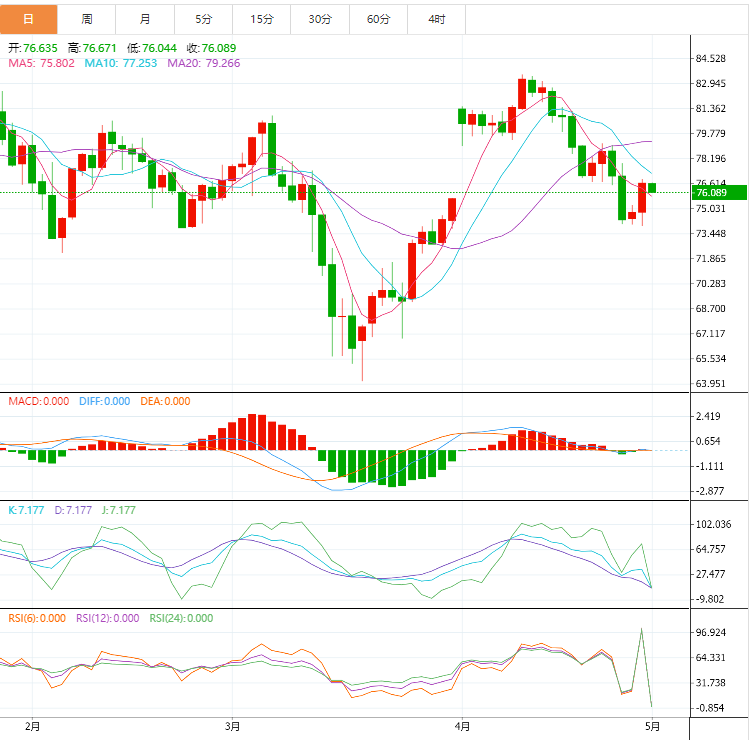
Task: Click the MA20: 79.266 indicator label
Action: 204,63
